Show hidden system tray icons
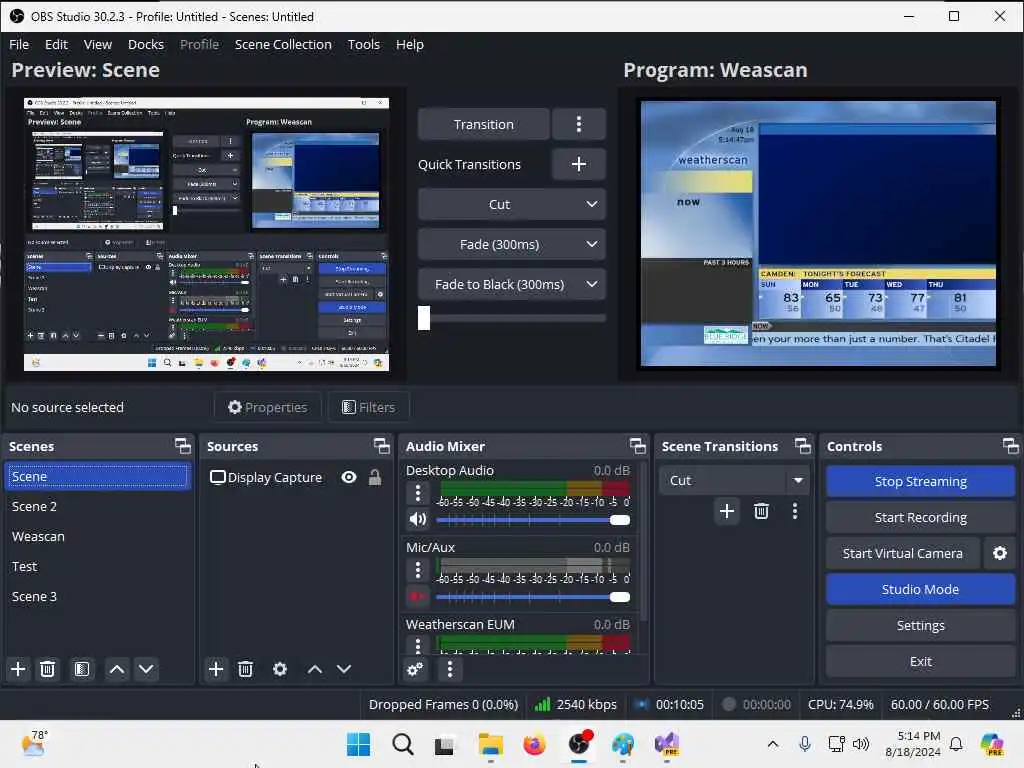 tap(773, 744)
